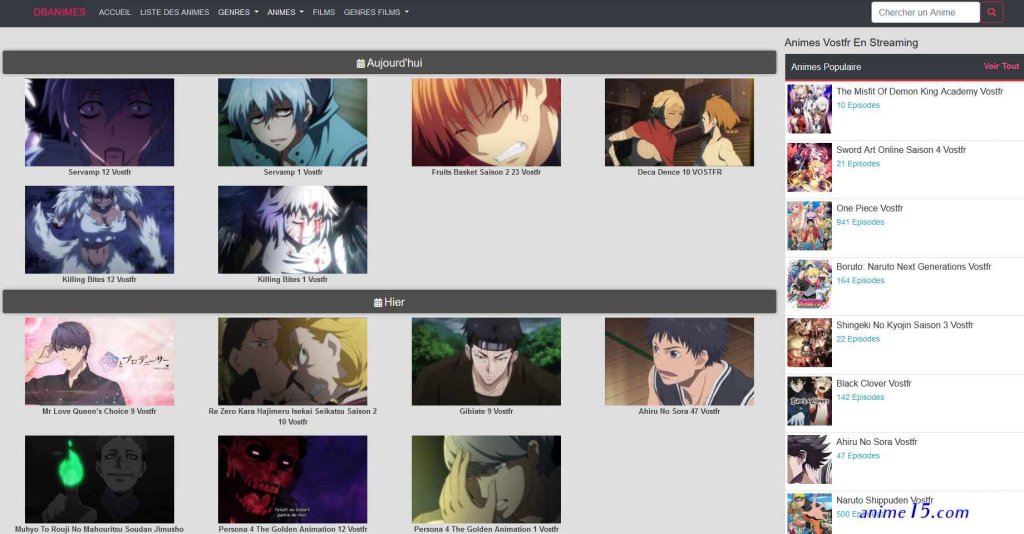This screenshot has height=534, width=1024.
Task: Click the Hier section header
Action: [x=389, y=302]
